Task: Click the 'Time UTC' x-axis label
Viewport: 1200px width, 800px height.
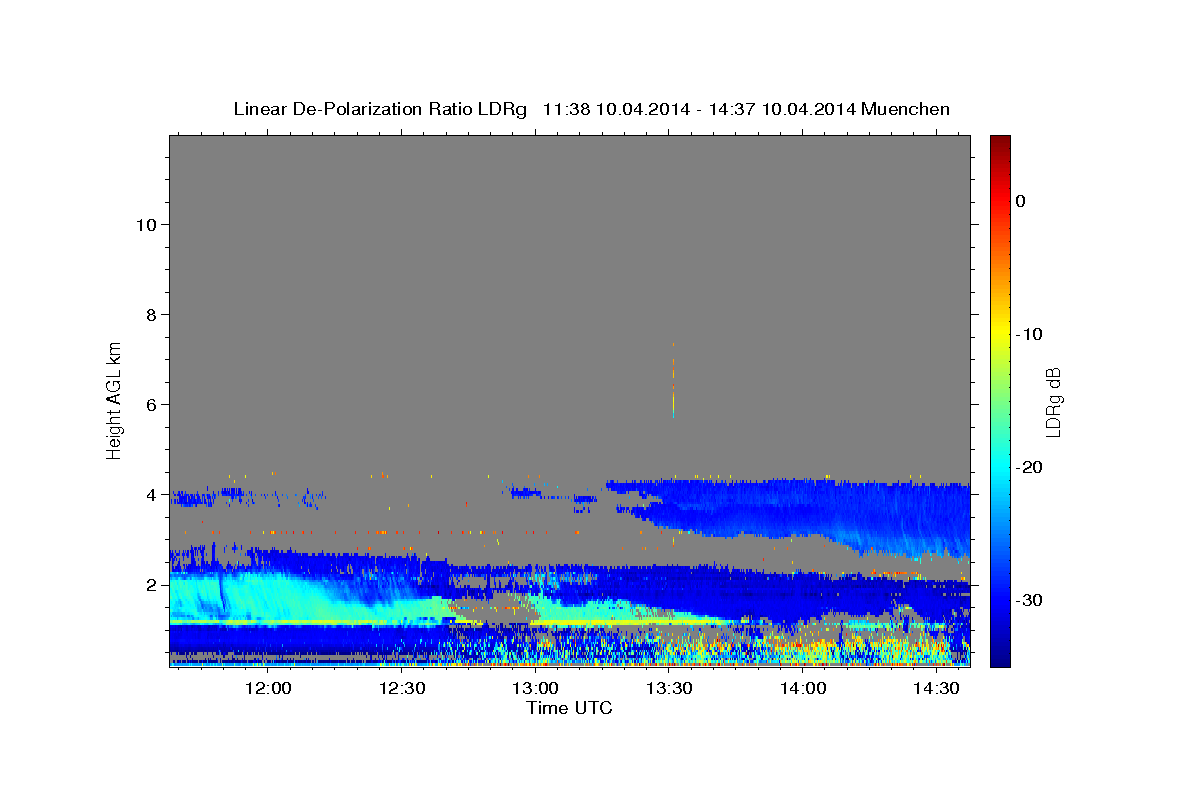Action: pos(569,708)
